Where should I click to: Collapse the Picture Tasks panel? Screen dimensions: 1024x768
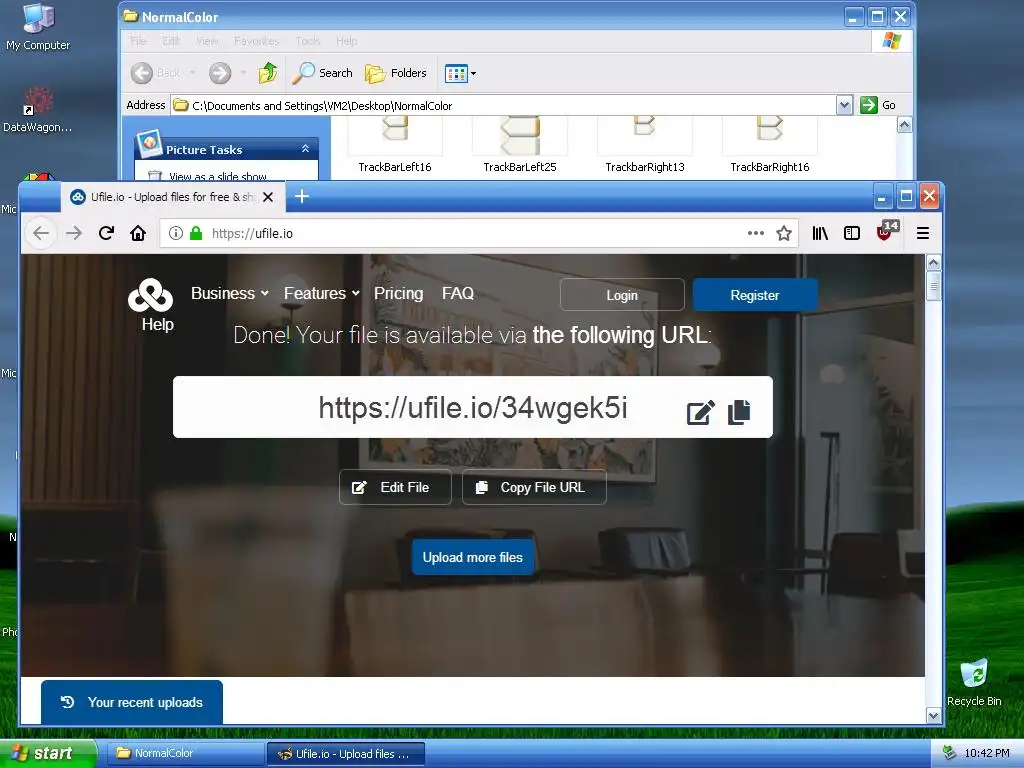pos(305,149)
